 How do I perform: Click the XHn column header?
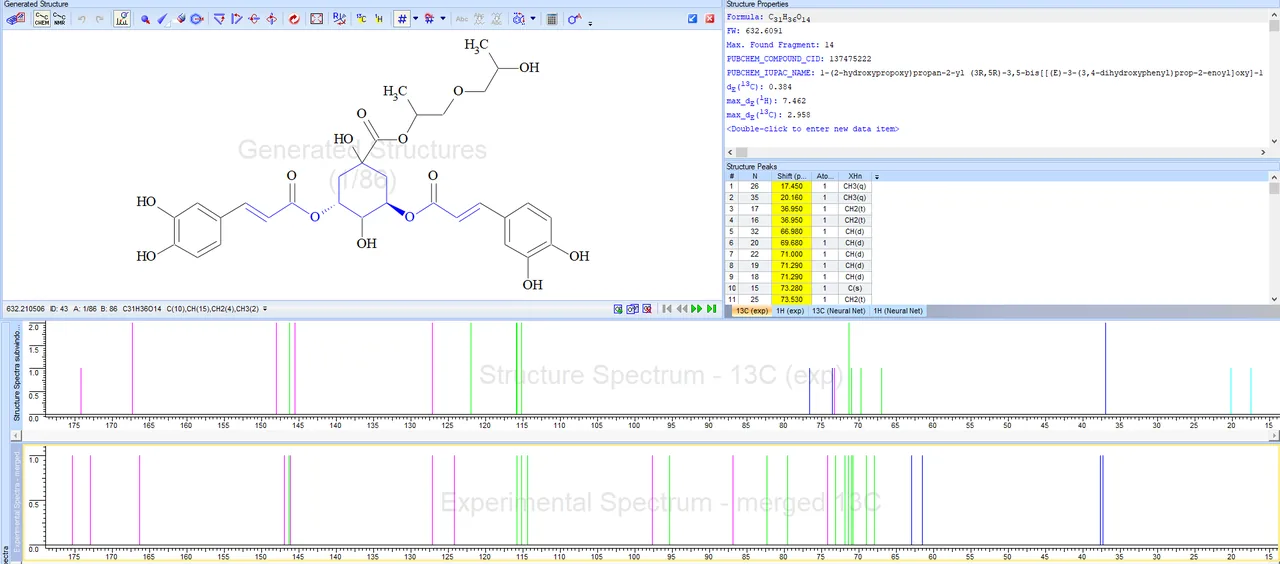tap(854, 176)
